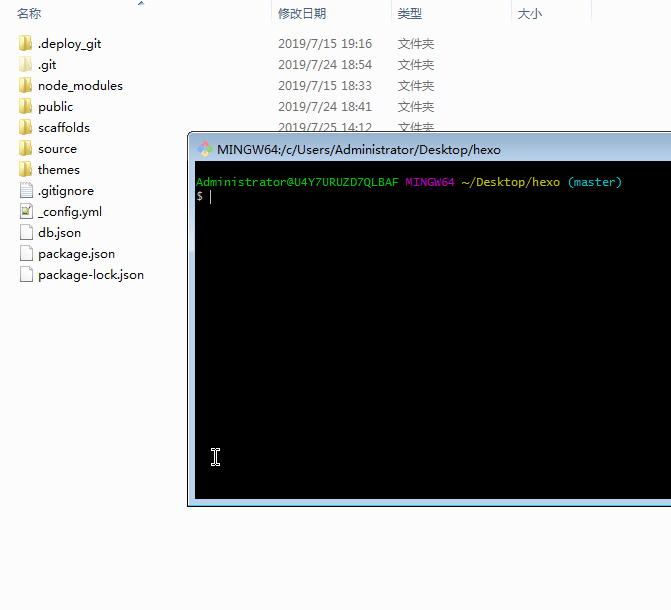Click the 文件夹 type of public row

point(416,107)
